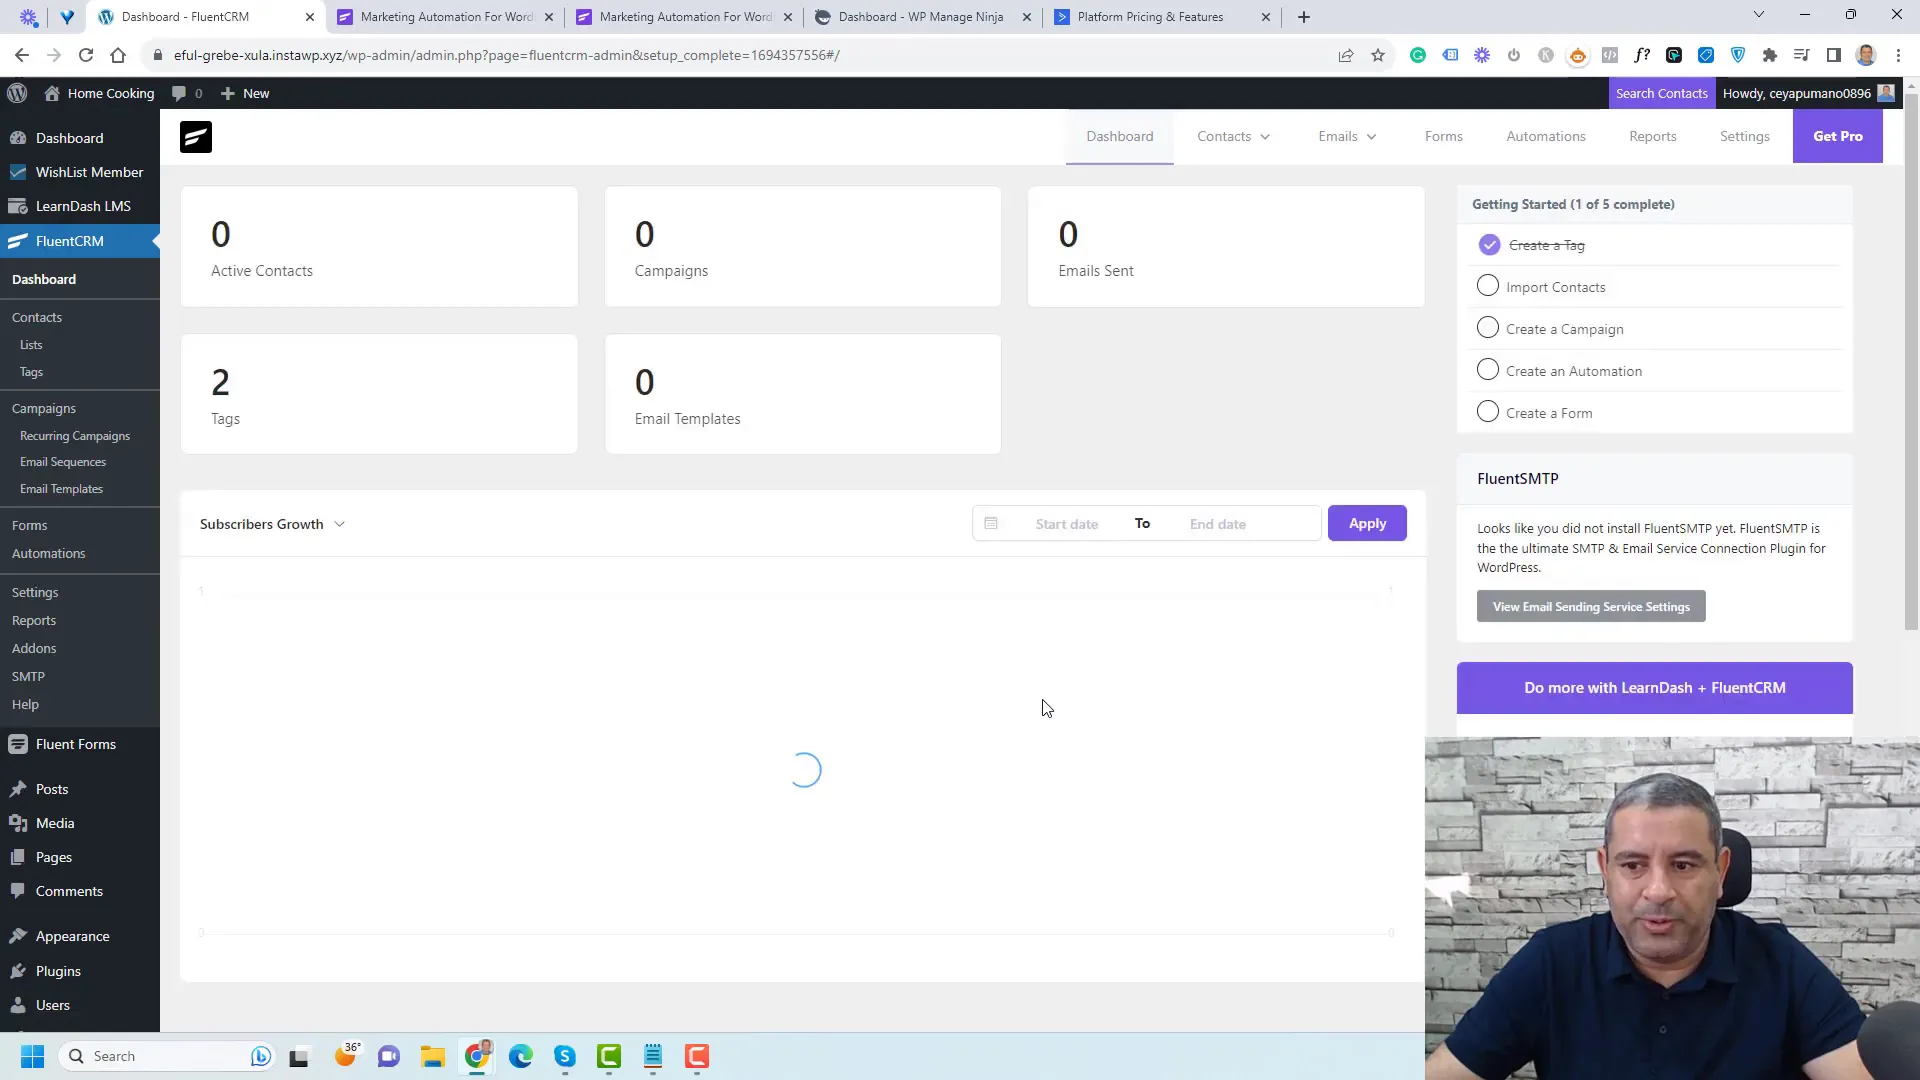Check the Create an Automation circle
Image resolution: width=1920 pixels, height=1080 pixels.
click(x=1488, y=370)
